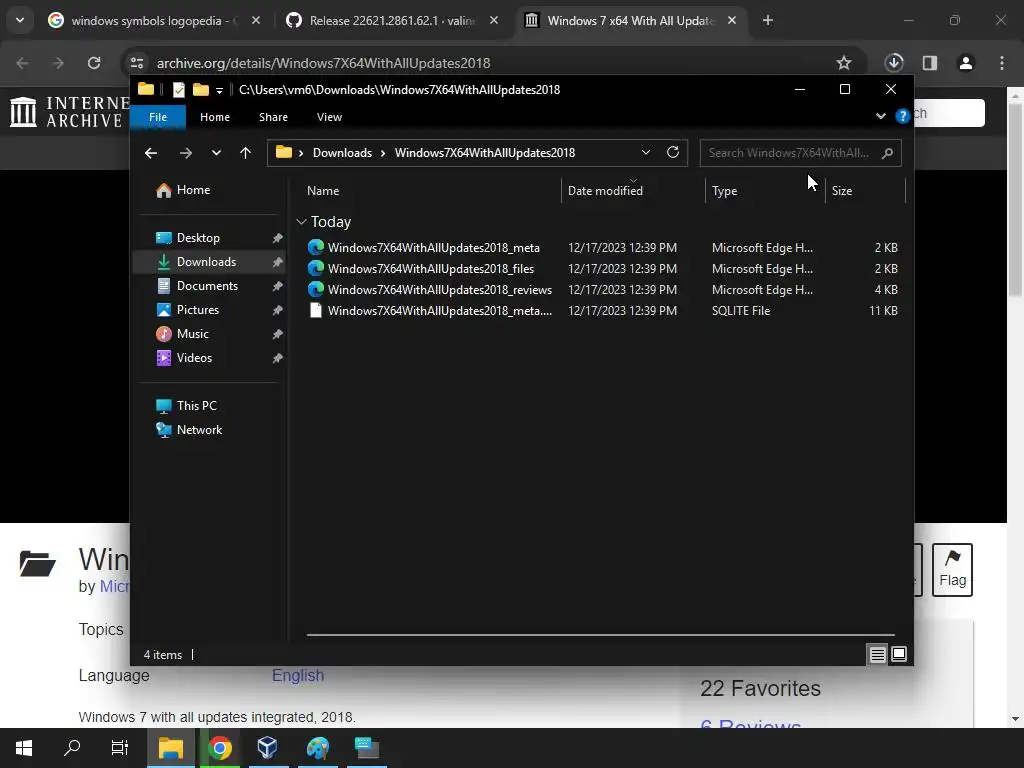Click the magnifier icon in Explorer search box
The width and height of the screenshot is (1024, 768).
click(887, 153)
